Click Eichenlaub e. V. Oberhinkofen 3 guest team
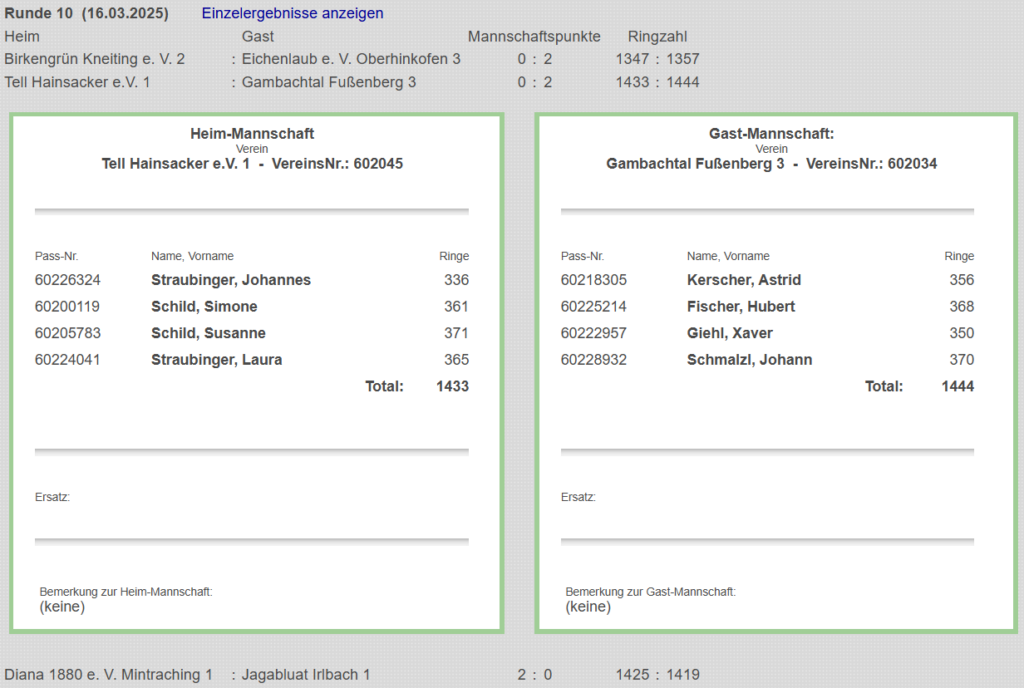This screenshot has height=688, width=1024. (x=351, y=59)
